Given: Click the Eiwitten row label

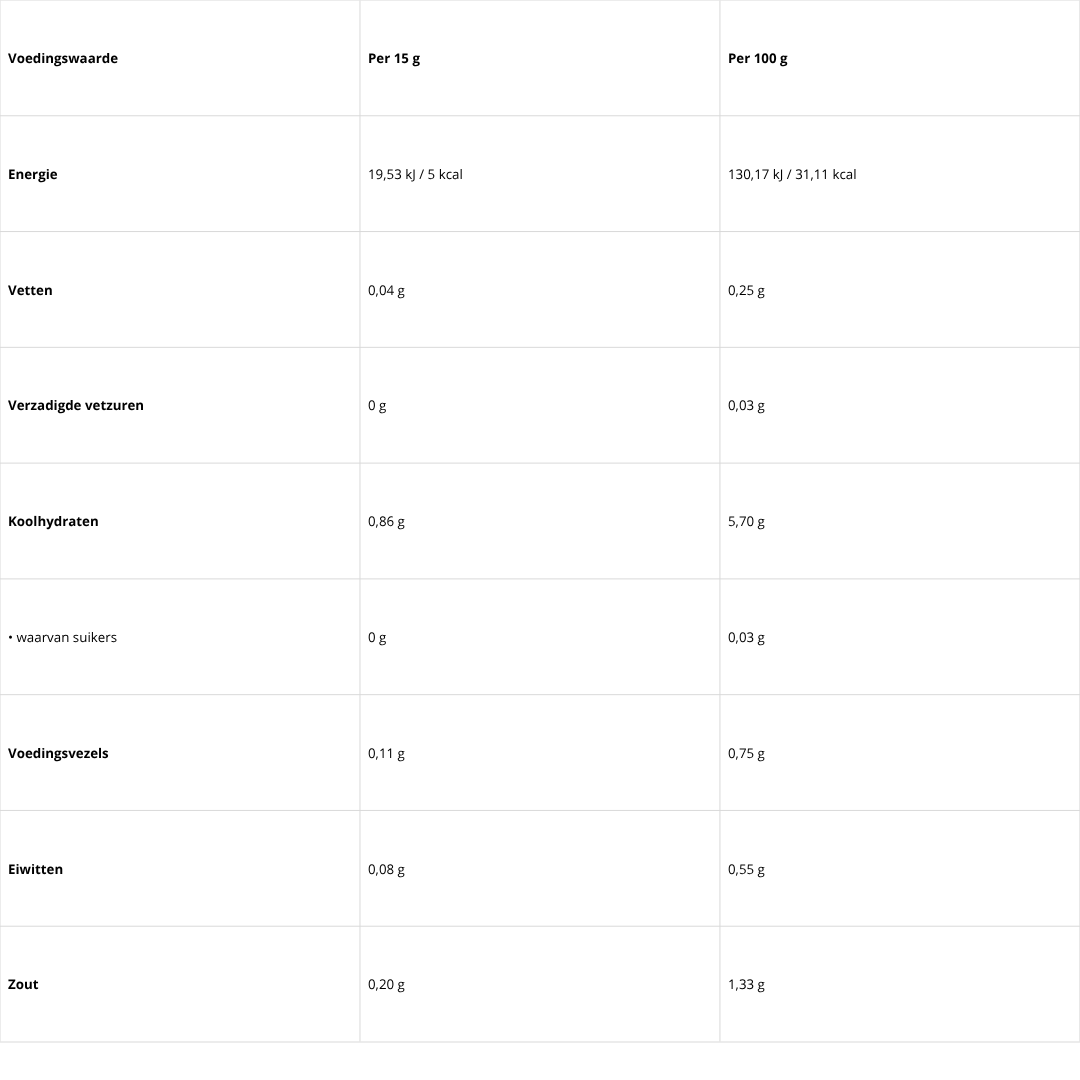Looking at the screenshot, I should pyautogui.click(x=35, y=869).
